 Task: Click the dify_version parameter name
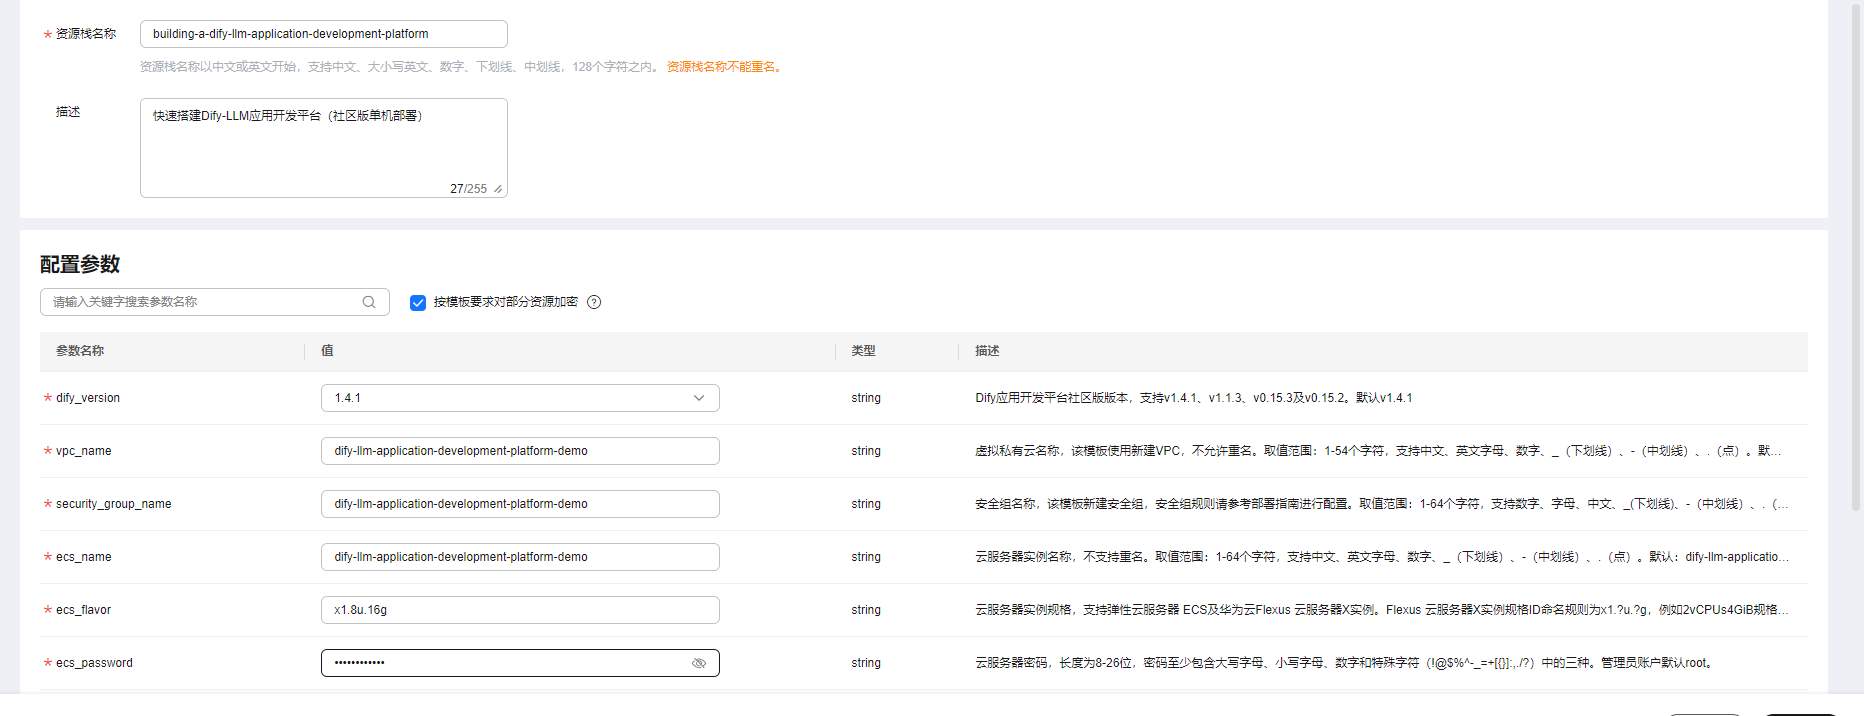[x=88, y=398]
